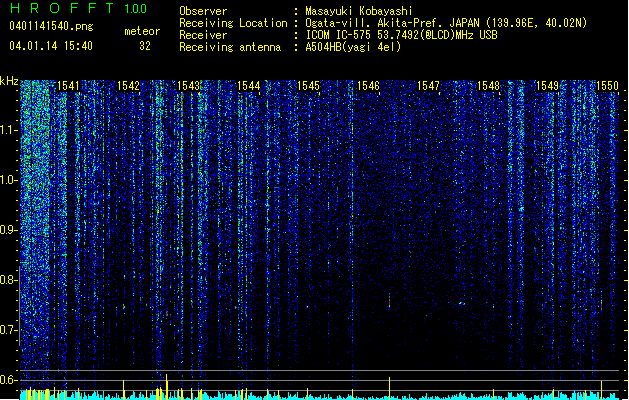Click the 0.9 kHz axis label

coord(9,230)
